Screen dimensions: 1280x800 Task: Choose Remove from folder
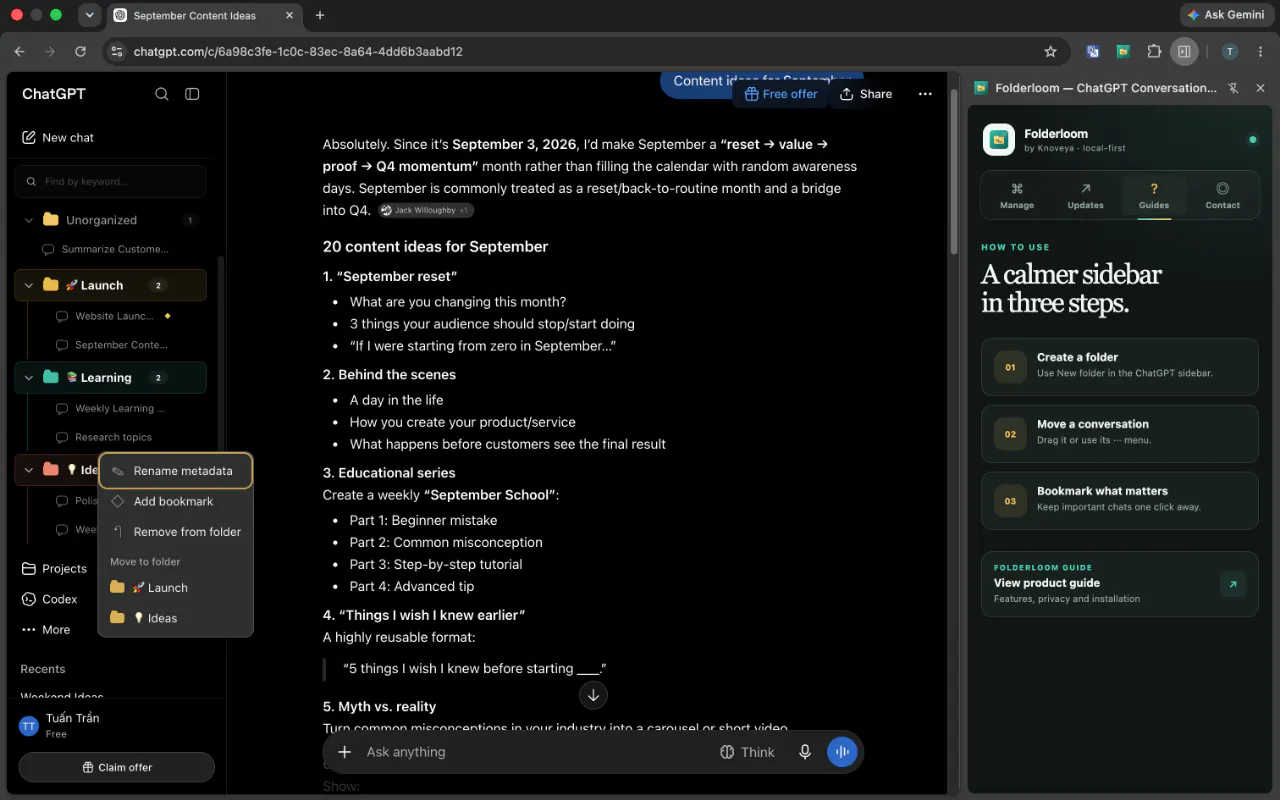click(176, 532)
